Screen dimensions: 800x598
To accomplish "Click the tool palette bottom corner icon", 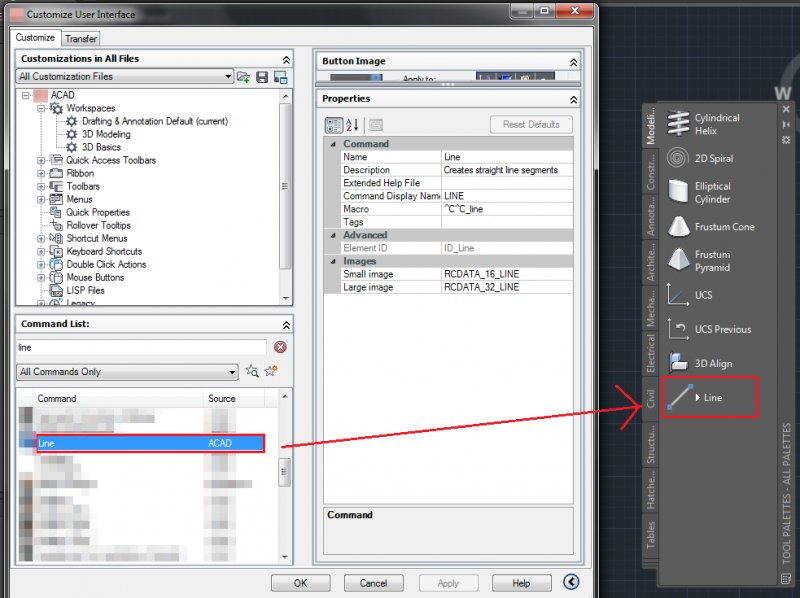I will [786, 578].
